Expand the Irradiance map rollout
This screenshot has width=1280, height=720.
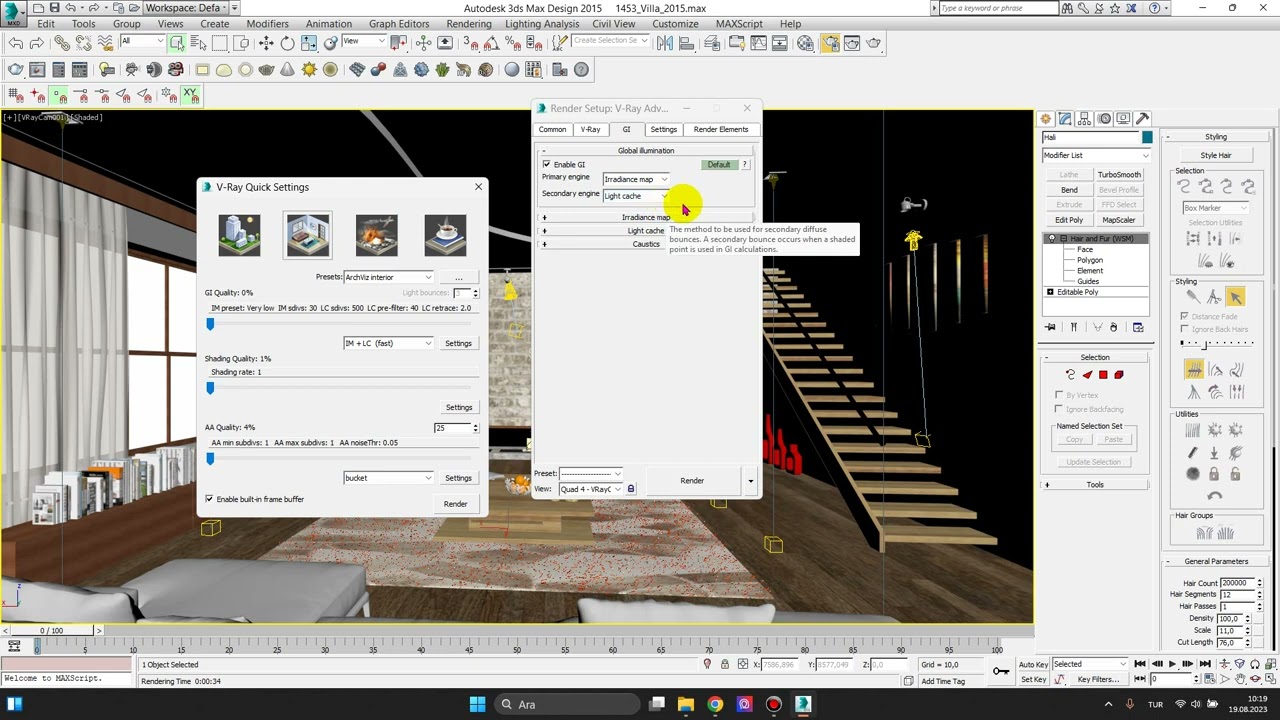point(646,217)
